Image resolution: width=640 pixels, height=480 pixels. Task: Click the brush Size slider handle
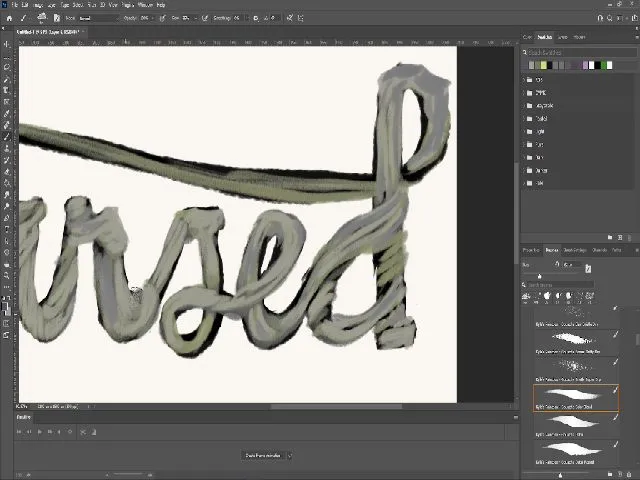[x=539, y=276]
